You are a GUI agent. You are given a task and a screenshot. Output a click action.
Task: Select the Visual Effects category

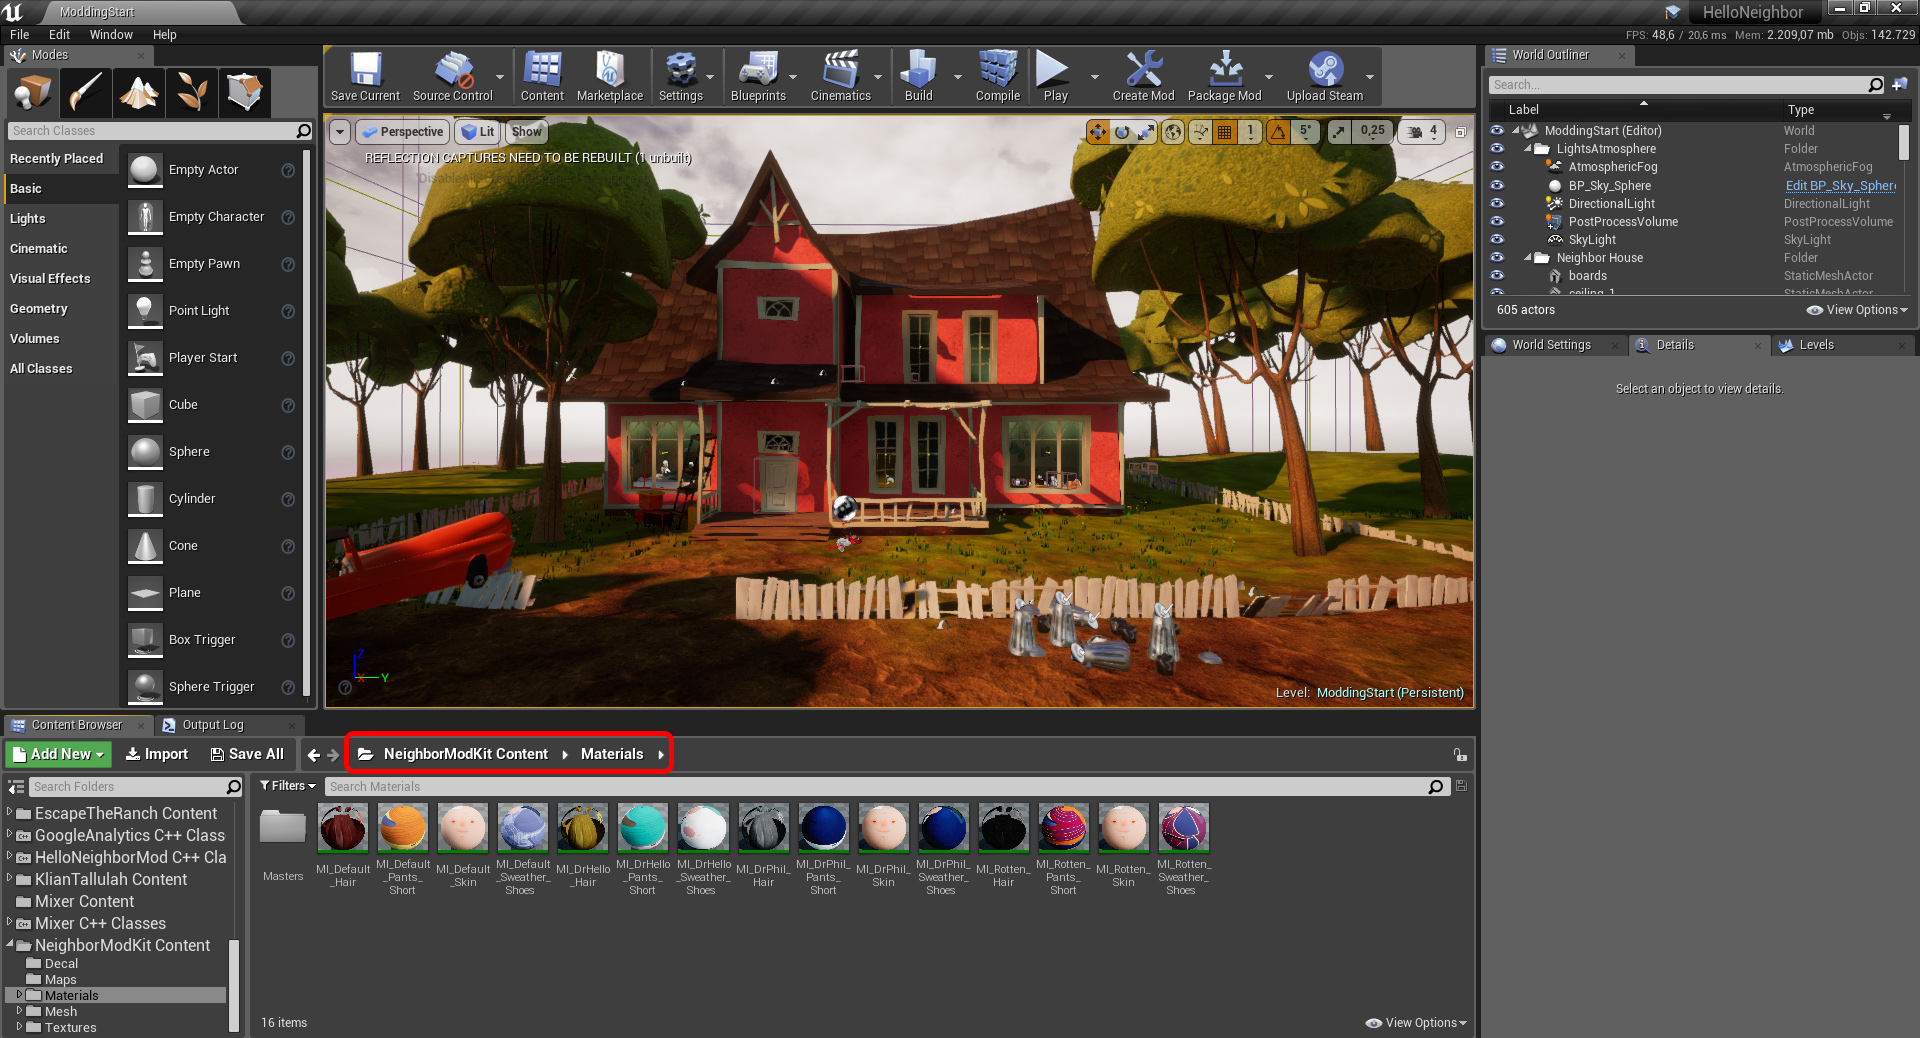click(x=50, y=278)
